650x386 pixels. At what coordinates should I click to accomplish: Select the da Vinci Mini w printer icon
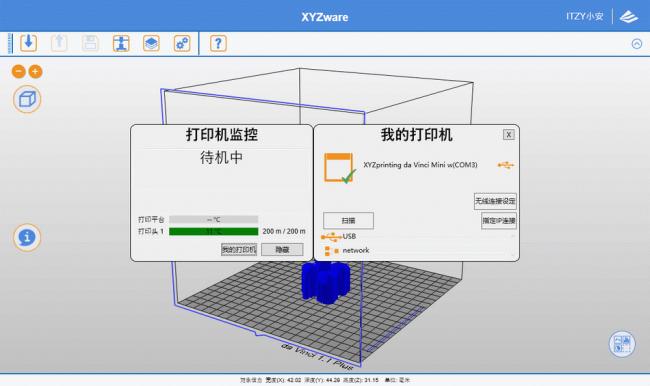click(340, 168)
